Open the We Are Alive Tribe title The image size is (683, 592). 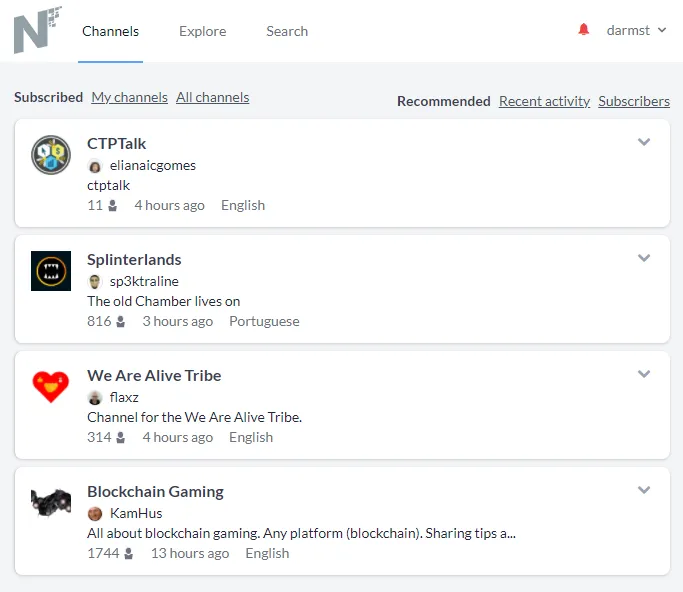(154, 375)
